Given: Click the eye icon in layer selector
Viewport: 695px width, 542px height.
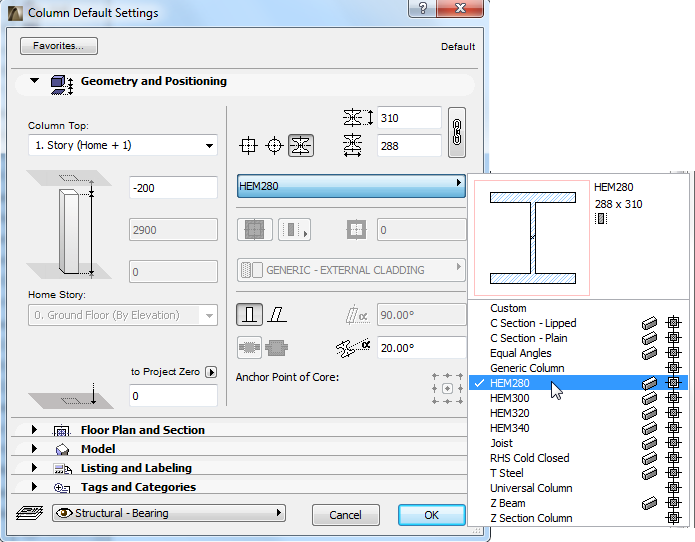Looking at the screenshot, I should click(64, 513).
